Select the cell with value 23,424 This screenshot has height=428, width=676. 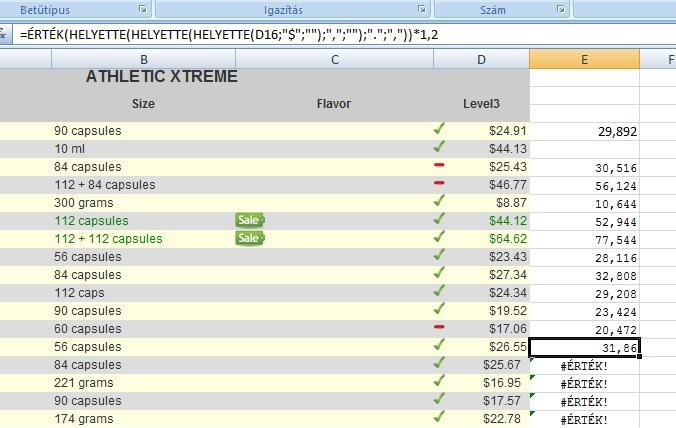584,311
